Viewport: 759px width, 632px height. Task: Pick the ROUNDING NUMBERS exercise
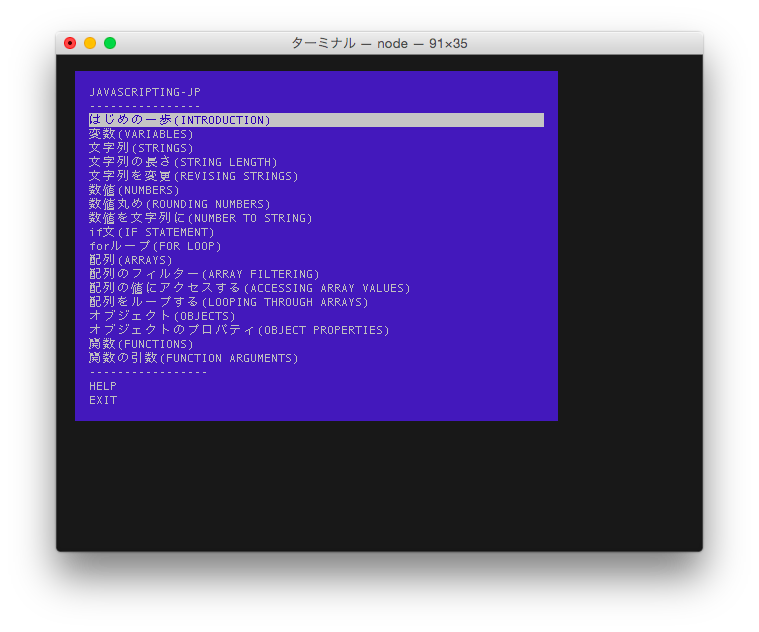coord(179,204)
